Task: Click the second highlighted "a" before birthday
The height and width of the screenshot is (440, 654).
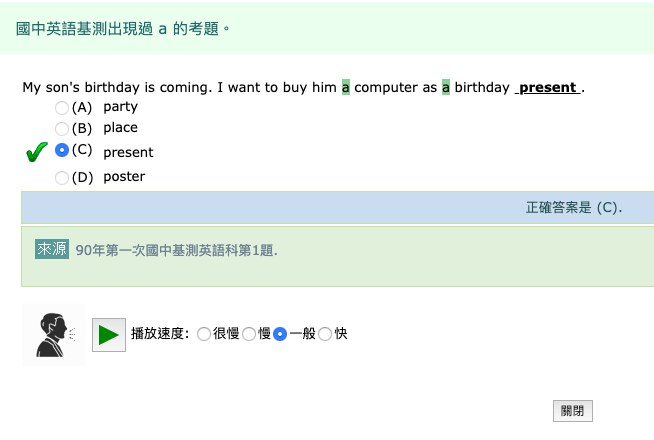Action: 446,87
